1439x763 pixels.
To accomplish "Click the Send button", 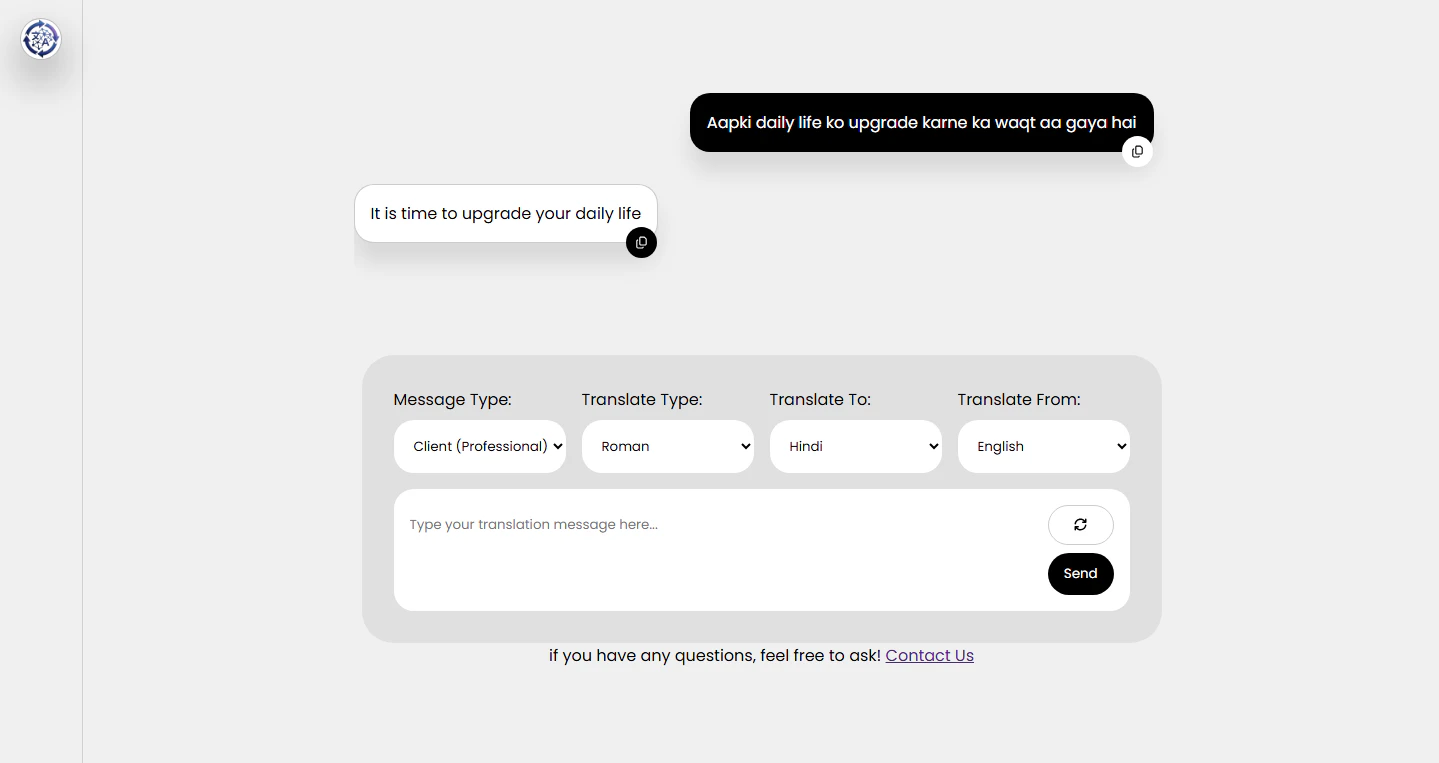I will click(x=1080, y=573).
